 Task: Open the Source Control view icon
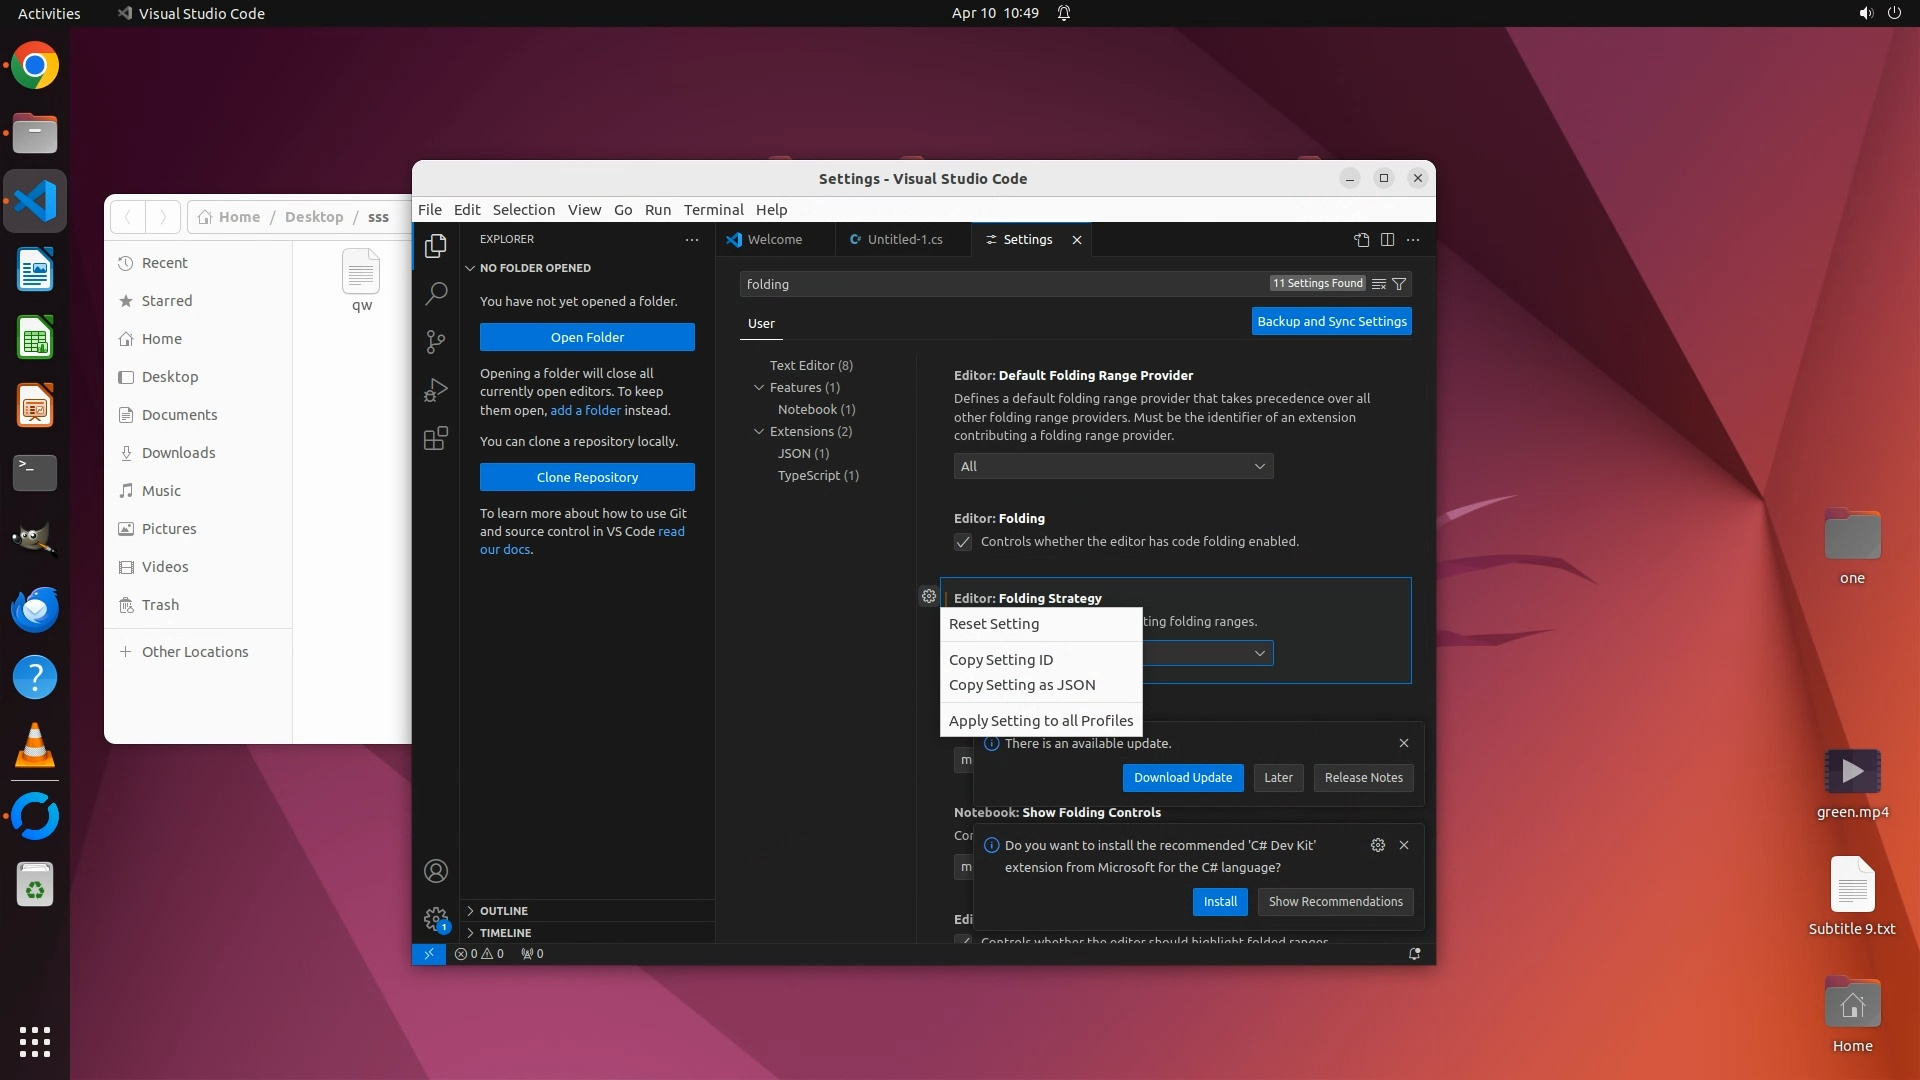pyautogui.click(x=436, y=342)
